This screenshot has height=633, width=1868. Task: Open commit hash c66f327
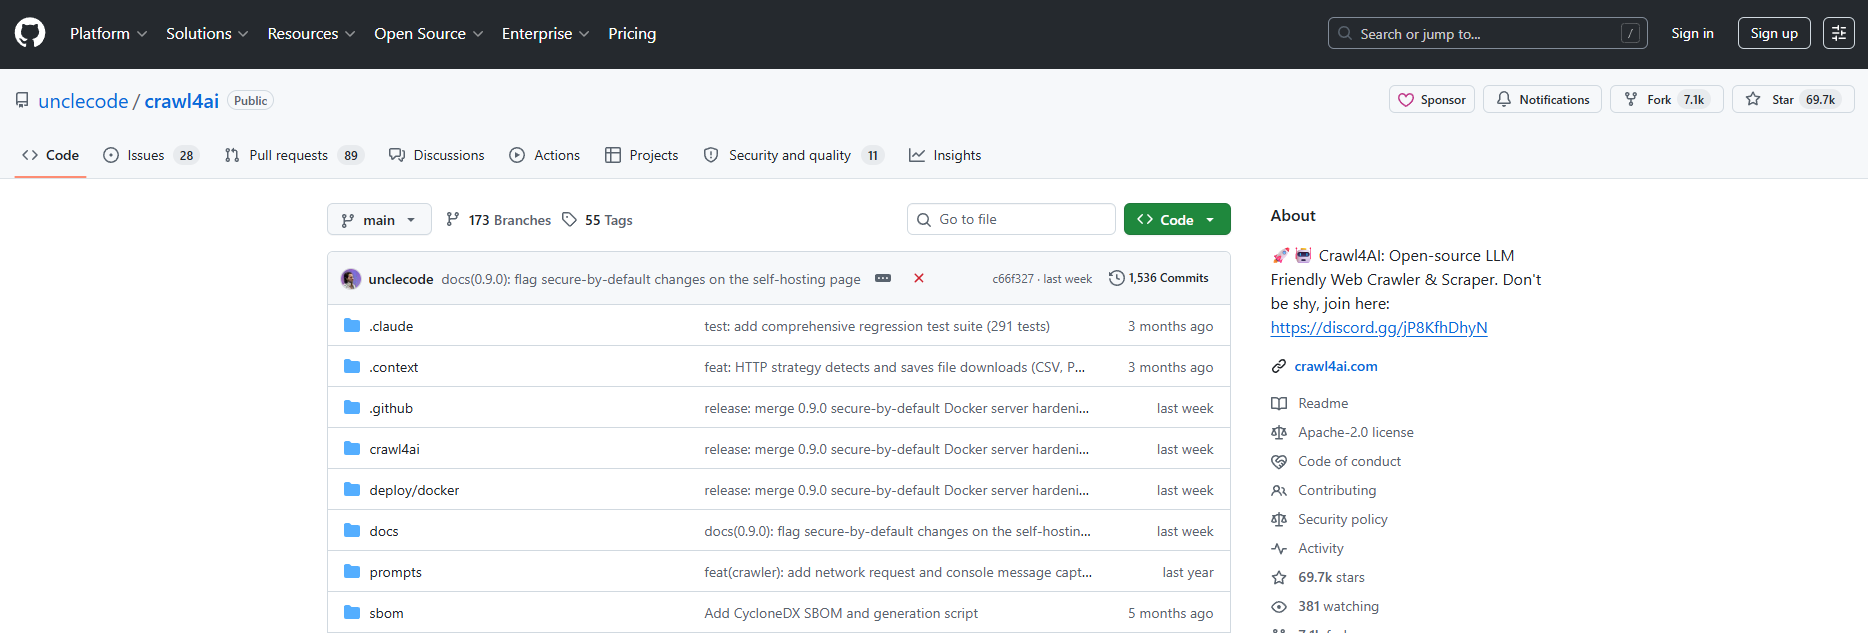coord(1013,279)
